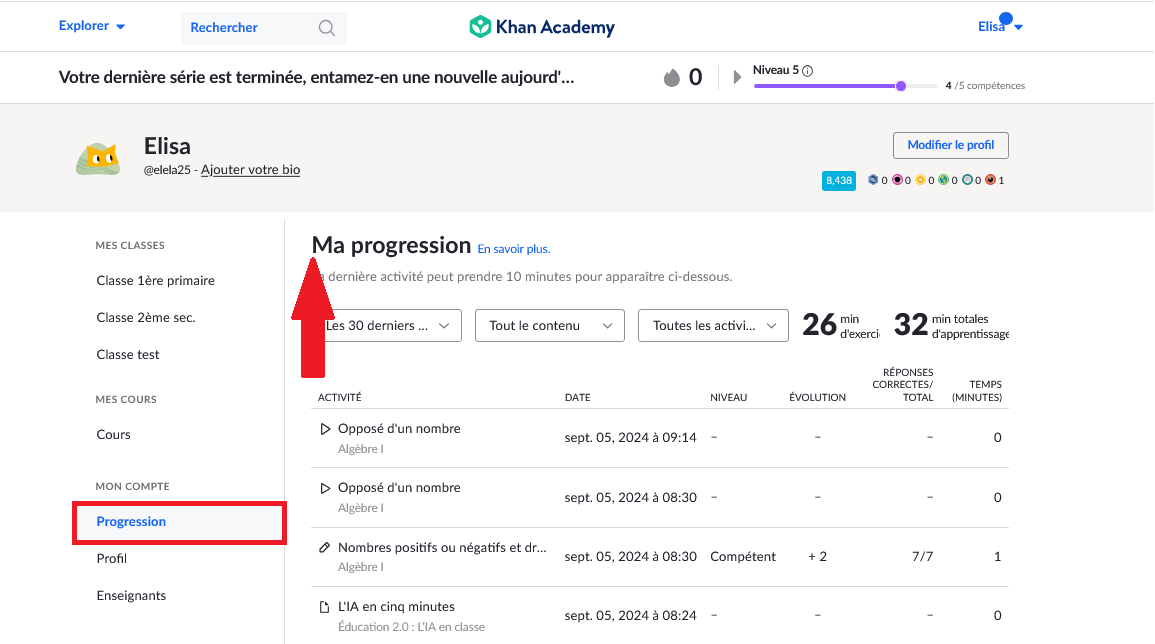This screenshot has width=1155, height=644.
Task: Click the Compétent level cell
Action: coord(742,556)
